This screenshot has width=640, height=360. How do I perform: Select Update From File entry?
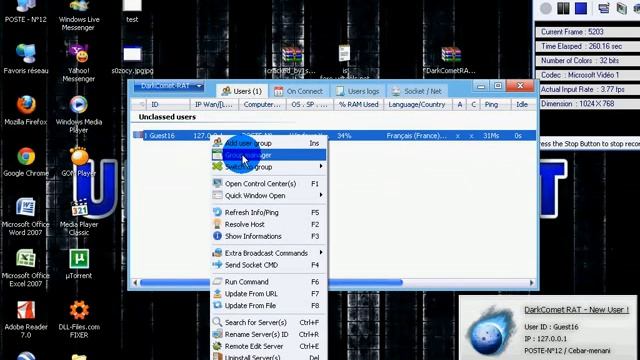(269, 305)
